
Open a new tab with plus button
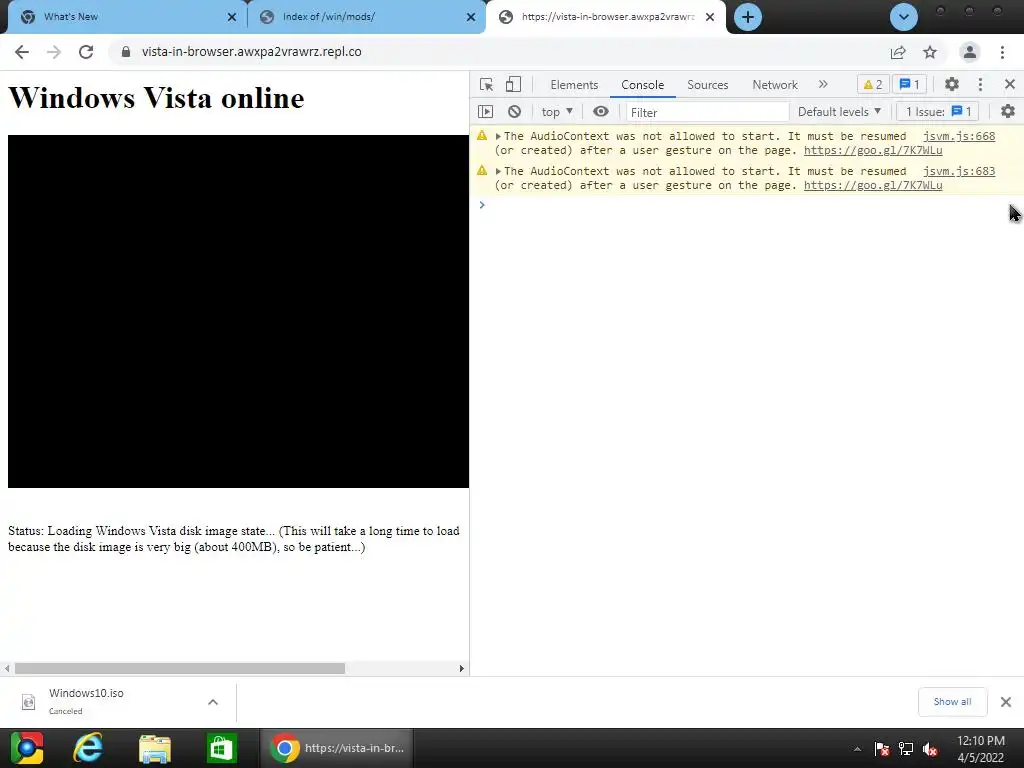point(748,17)
